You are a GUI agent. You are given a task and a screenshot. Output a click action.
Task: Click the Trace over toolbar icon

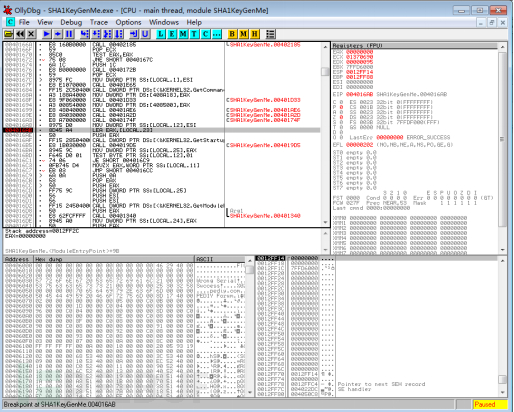pyautogui.click(x=119, y=34)
